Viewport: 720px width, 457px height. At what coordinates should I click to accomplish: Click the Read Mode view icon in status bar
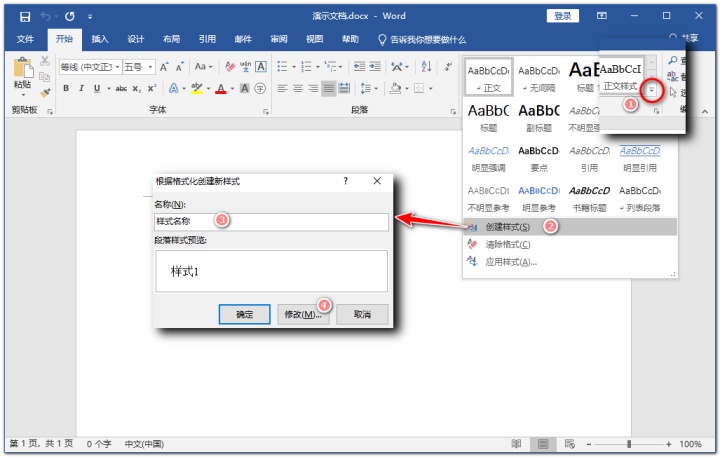point(517,444)
